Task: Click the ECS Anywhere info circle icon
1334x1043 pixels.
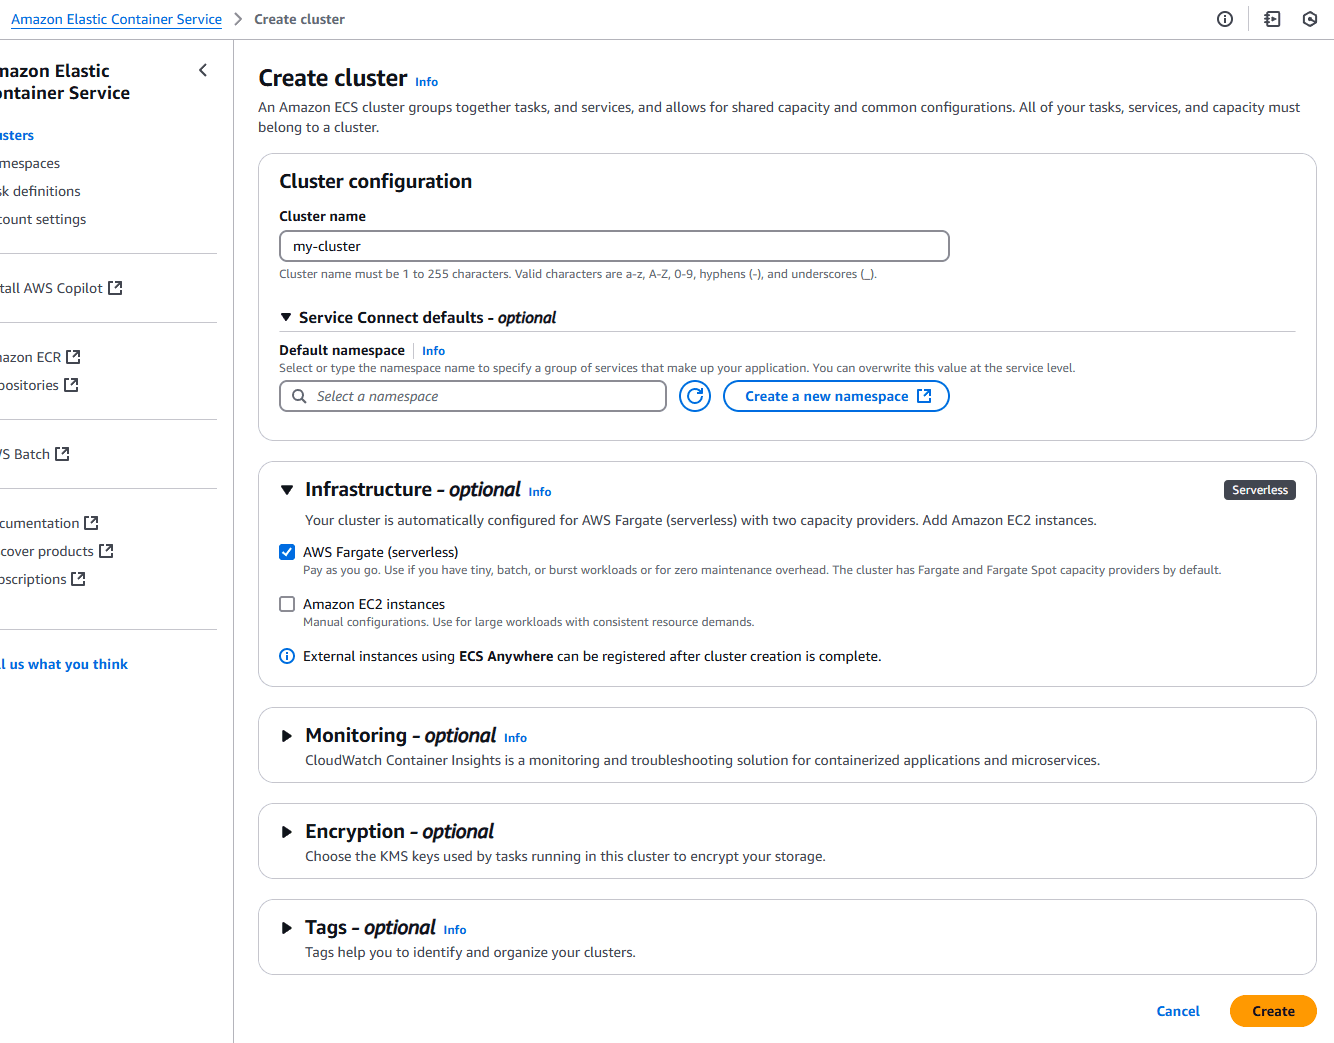Action: 287,656
